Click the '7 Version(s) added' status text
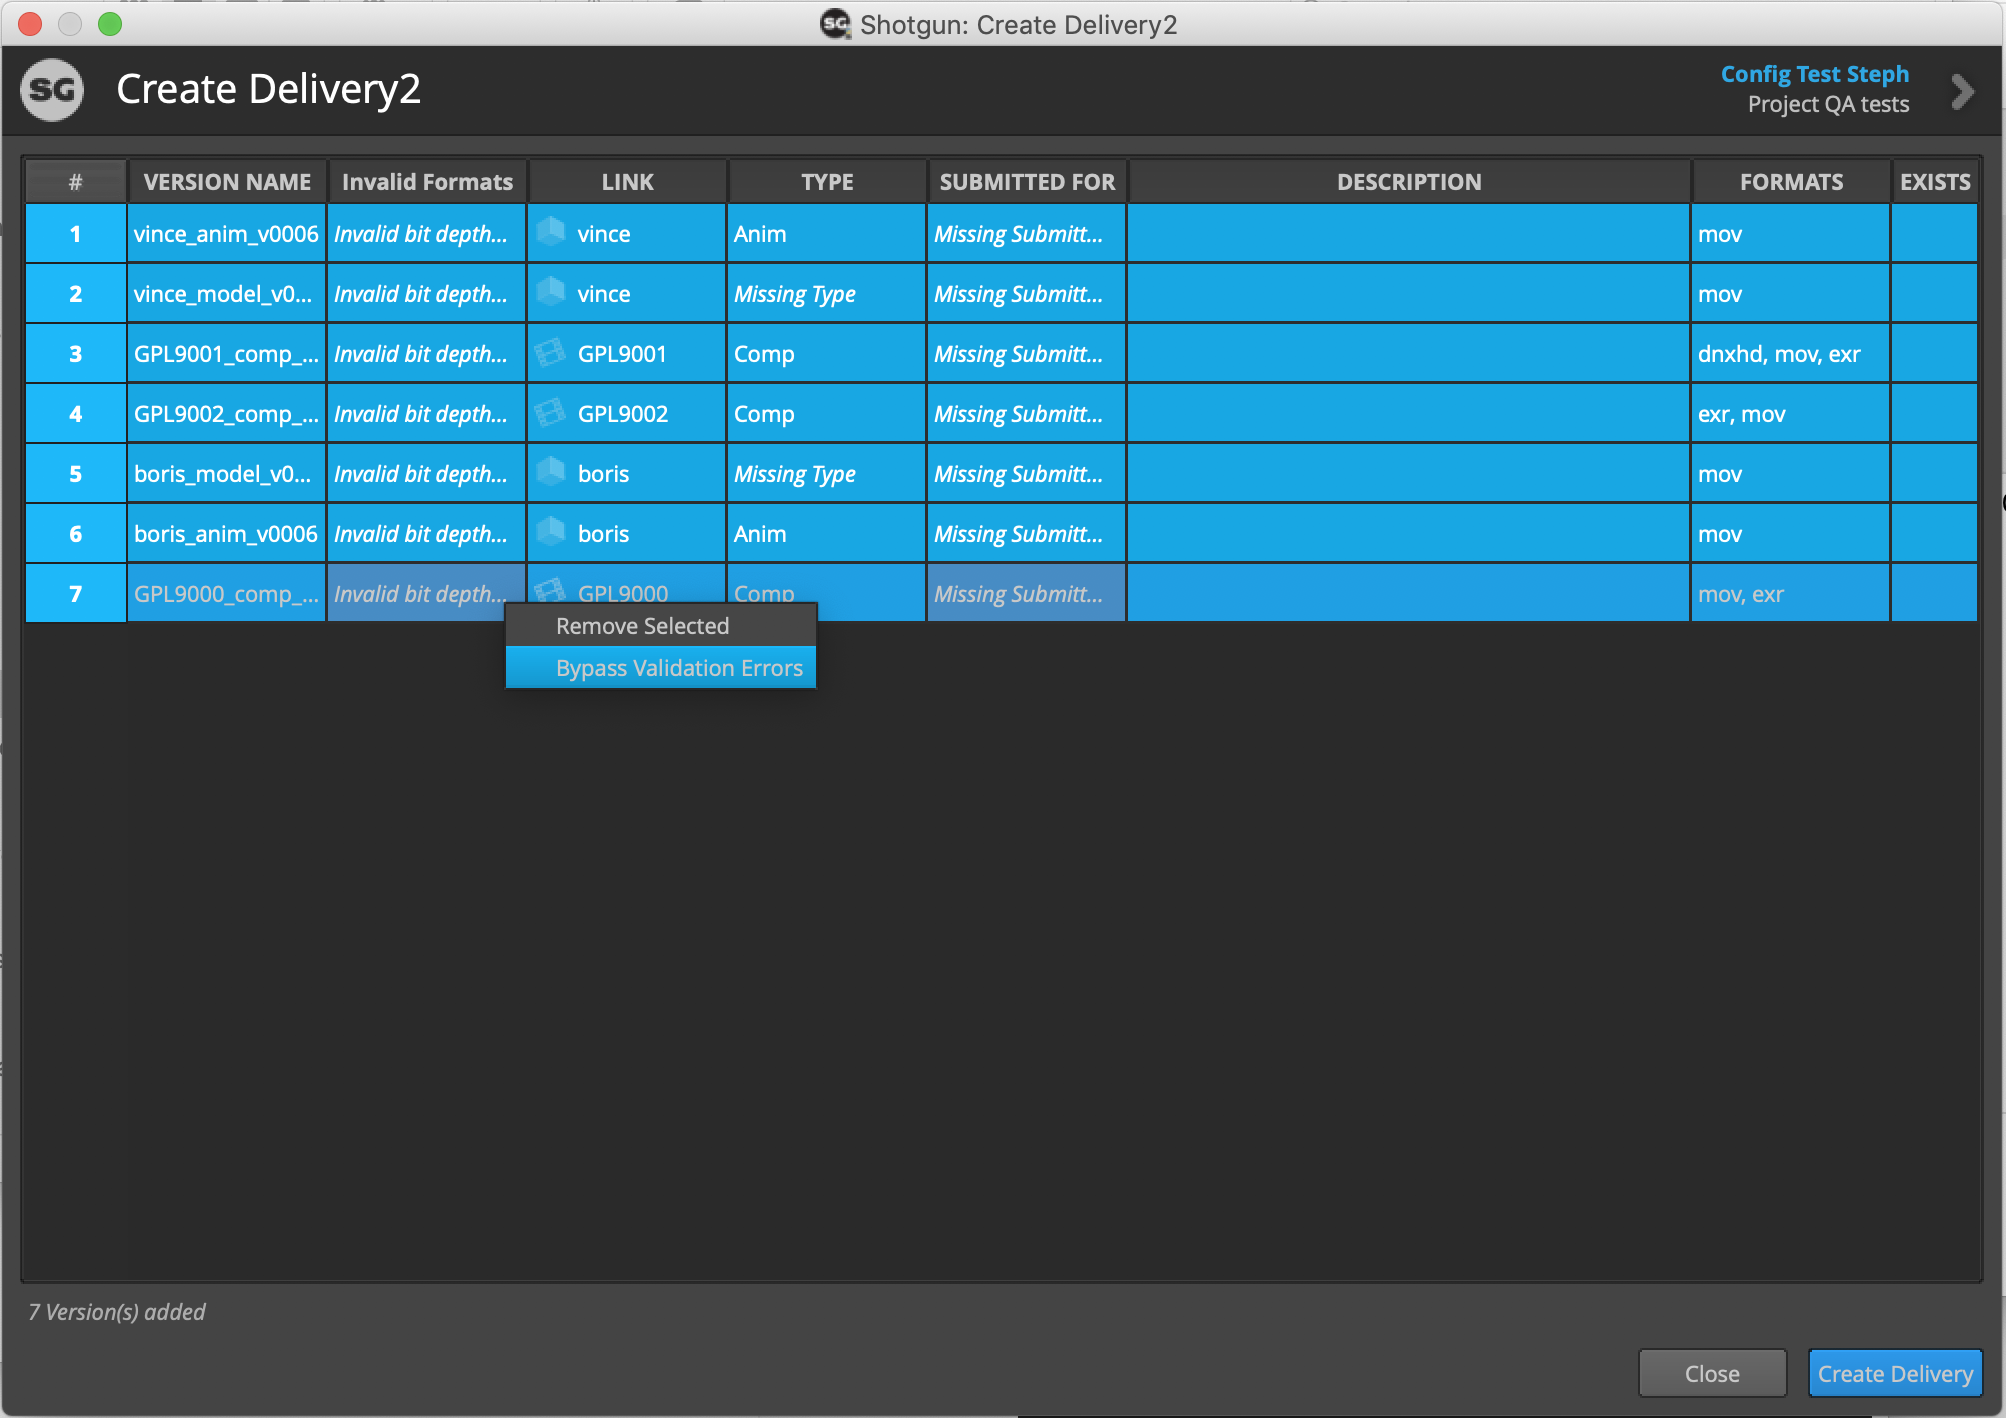 click(117, 1312)
